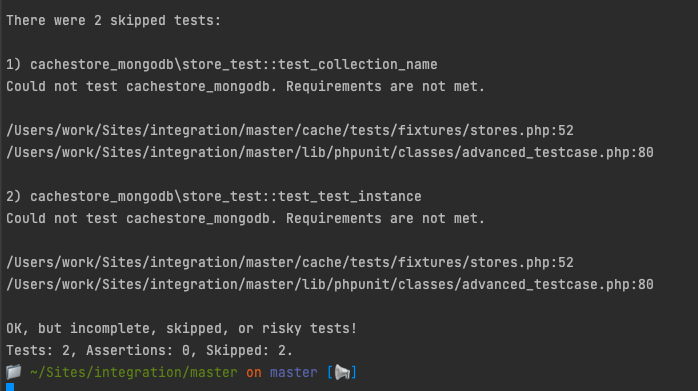Click the orange 'on' word in the prompt
Image resolution: width=698 pixels, height=391 pixels.
coord(254,372)
